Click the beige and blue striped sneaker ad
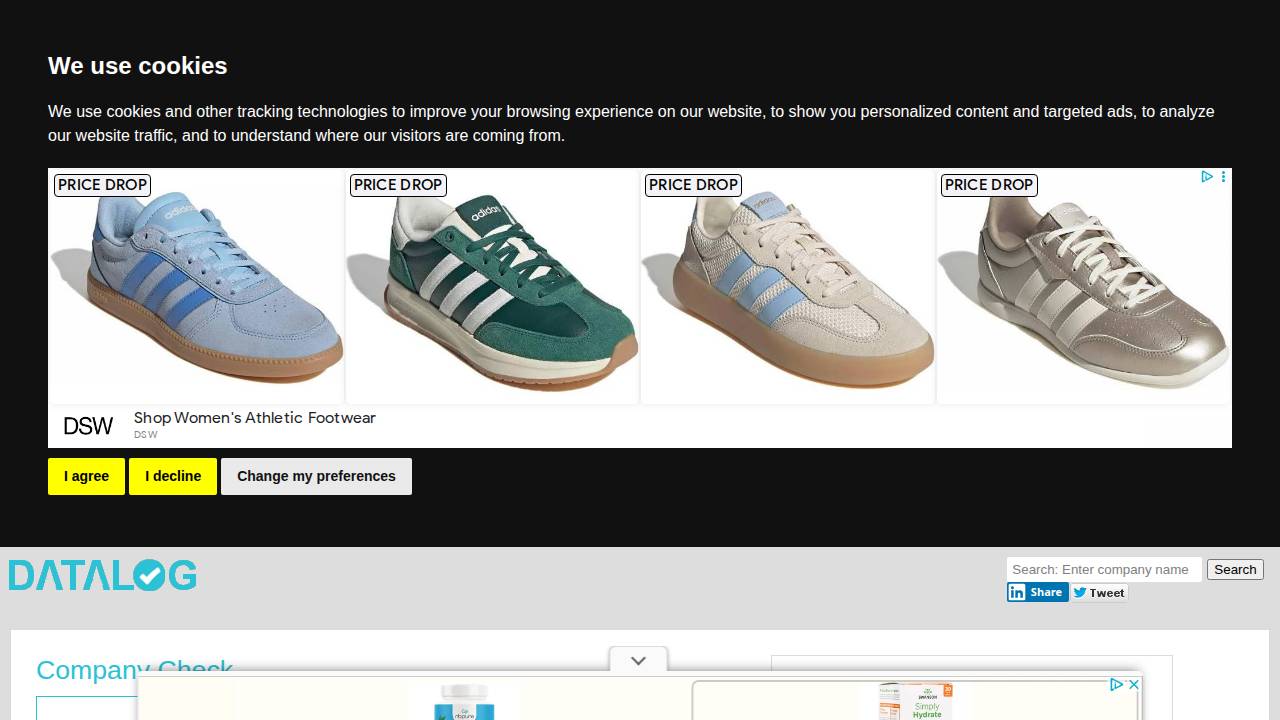The image size is (1280, 720). (788, 286)
